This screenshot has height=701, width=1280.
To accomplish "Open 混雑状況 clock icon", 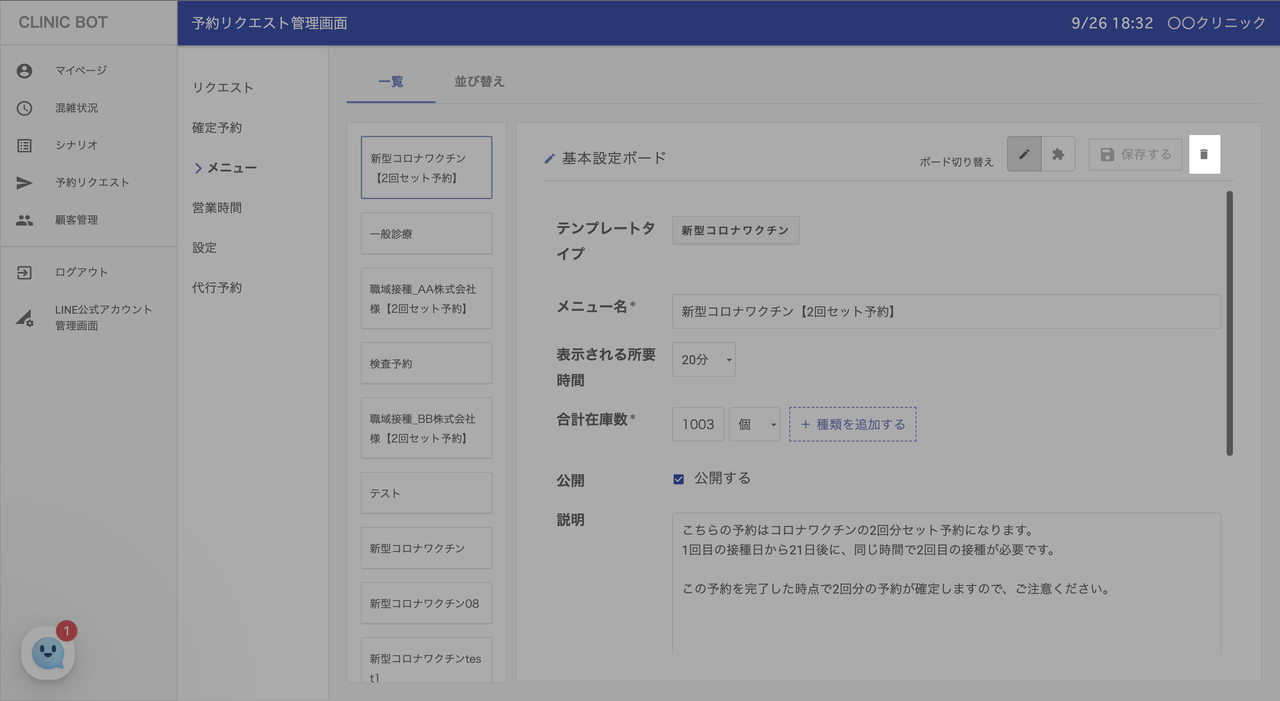I will pyautogui.click(x=25, y=108).
